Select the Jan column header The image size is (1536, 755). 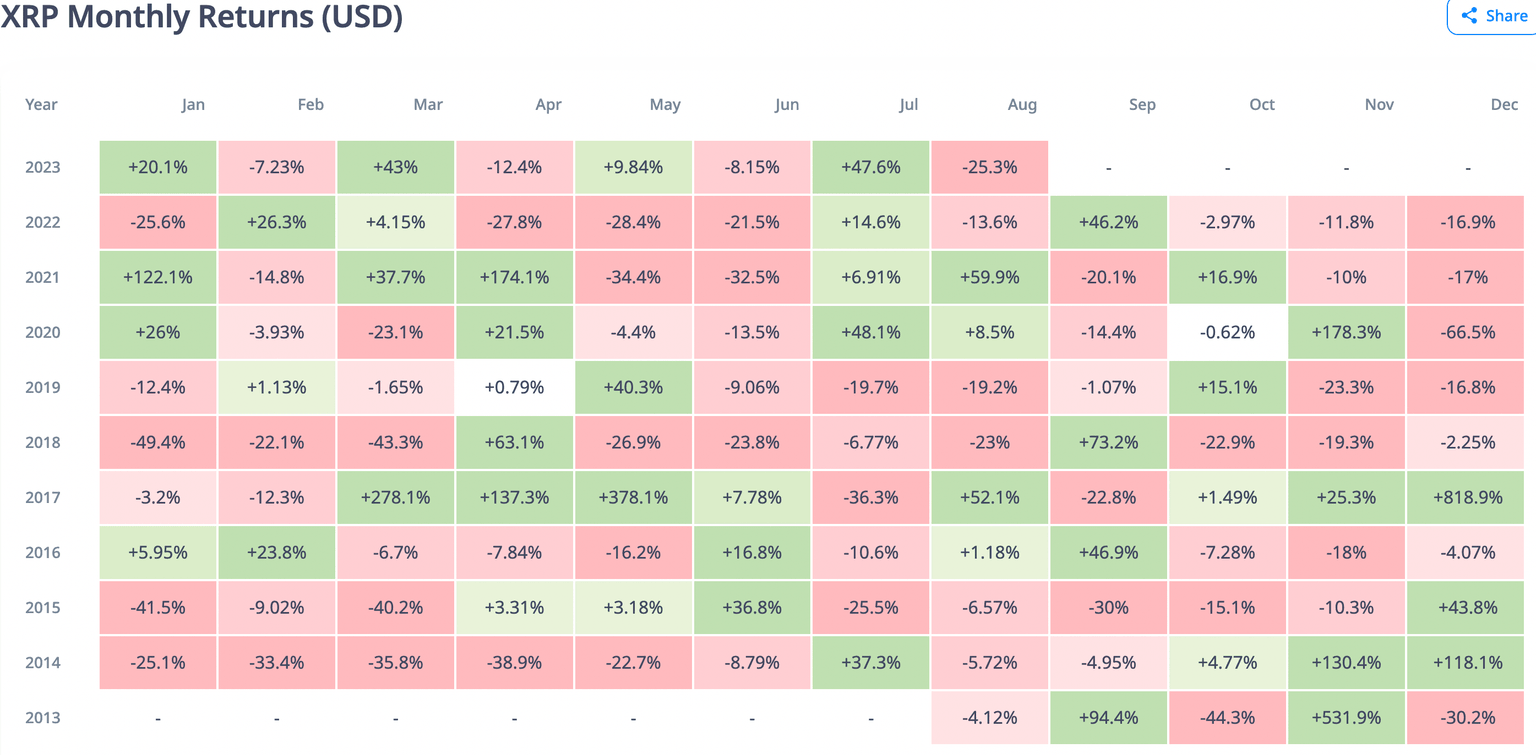point(193,104)
